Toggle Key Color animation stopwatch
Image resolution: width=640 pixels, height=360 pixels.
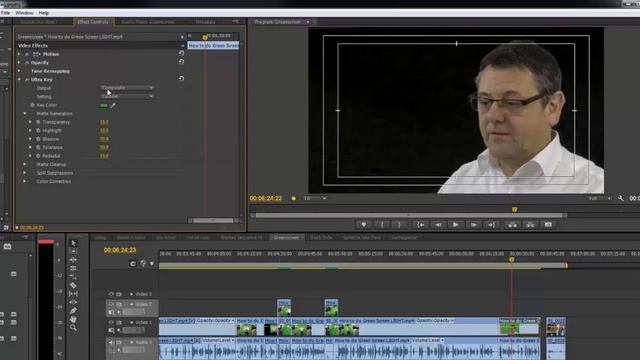pos(33,105)
